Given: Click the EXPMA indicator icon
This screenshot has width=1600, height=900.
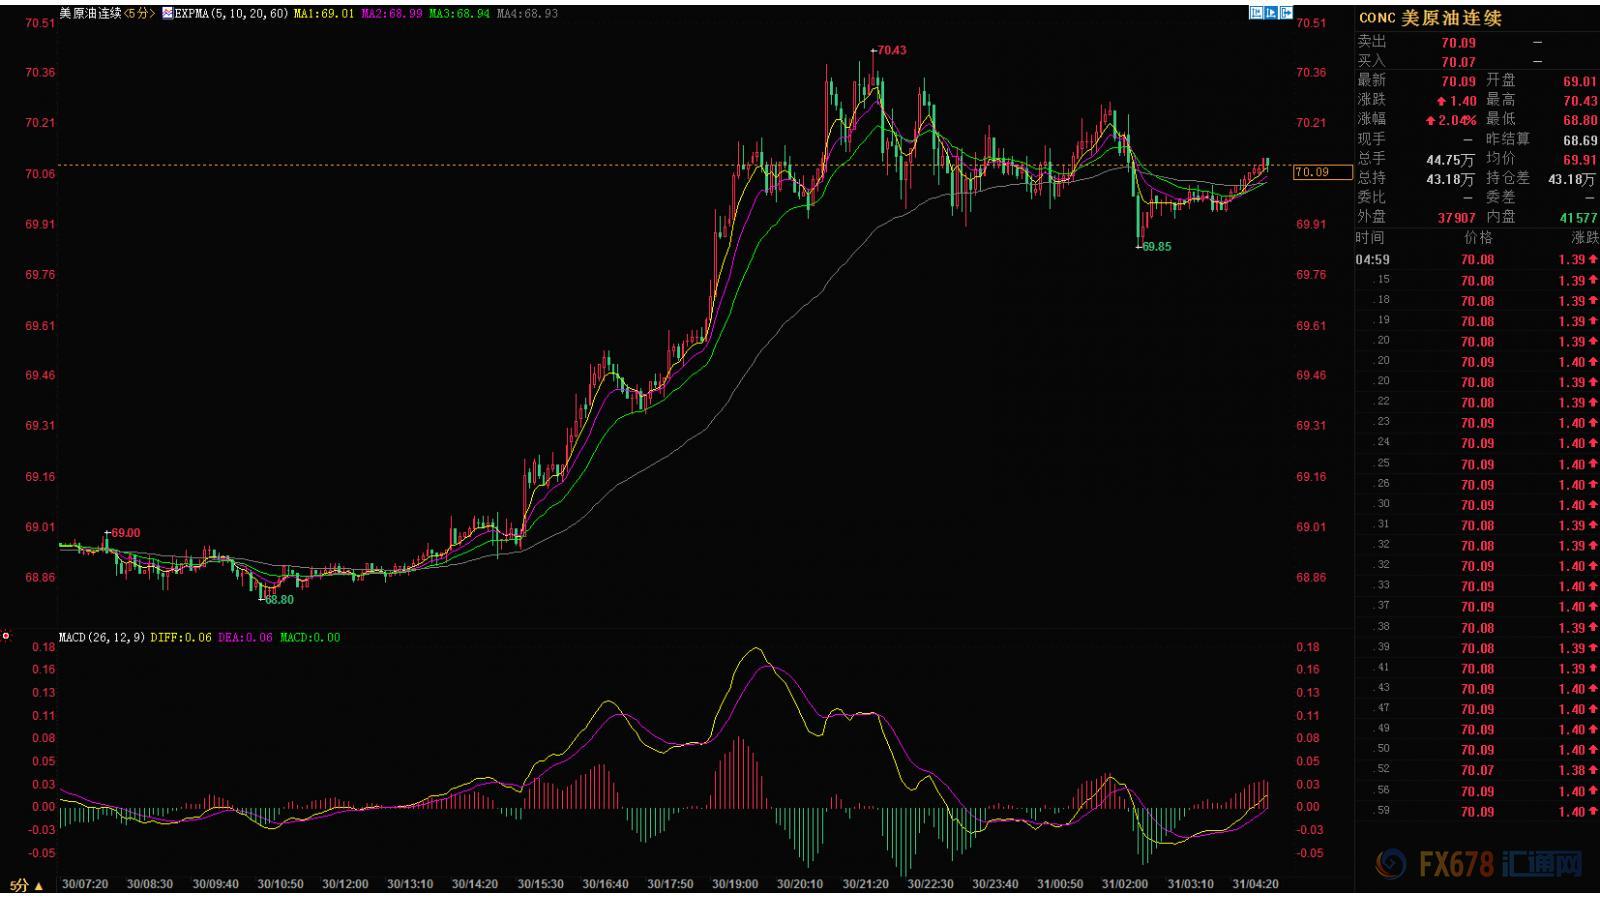Looking at the screenshot, I should (x=167, y=14).
